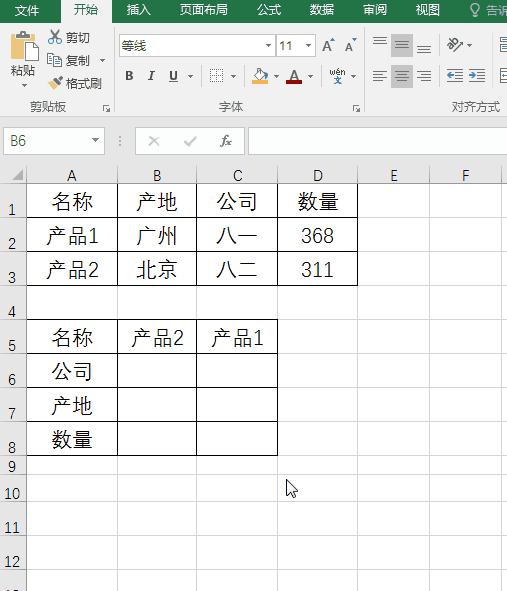This screenshot has width=507, height=591.
Task: Click the Cut scissors button
Action: click(69, 37)
